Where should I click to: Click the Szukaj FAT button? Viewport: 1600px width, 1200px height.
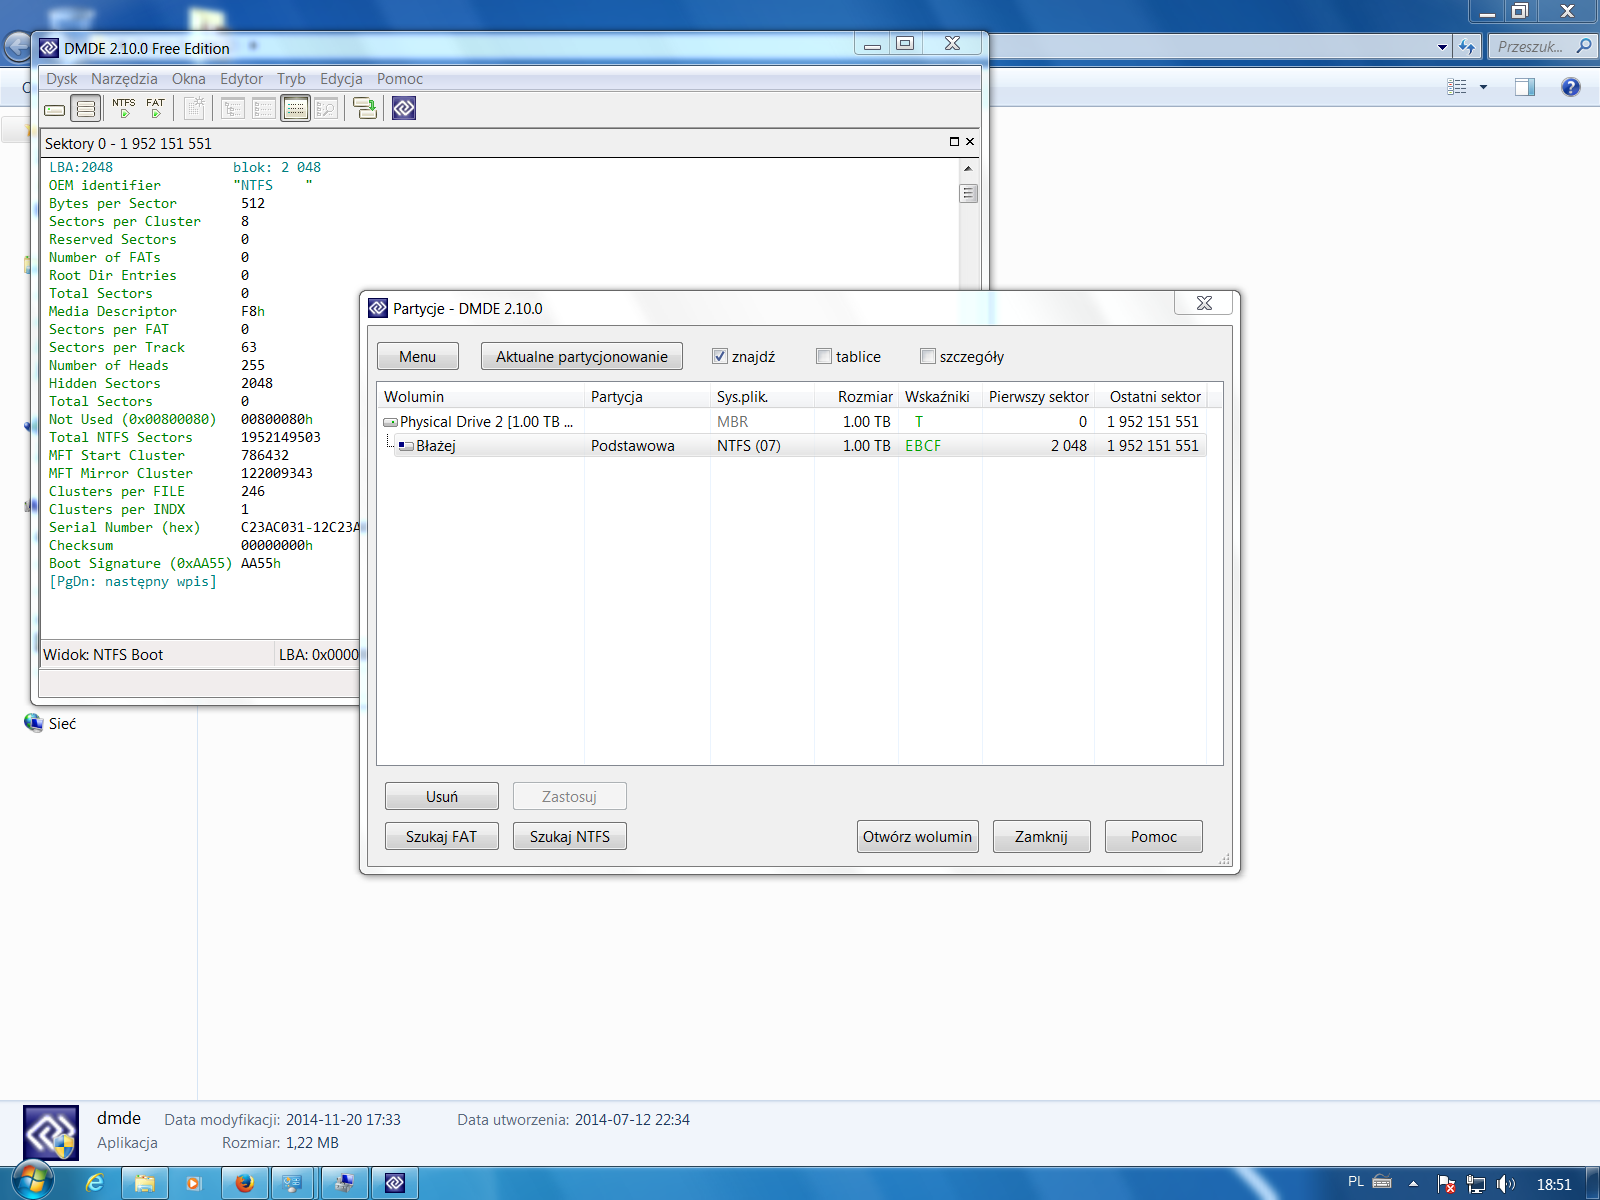[x=442, y=837]
